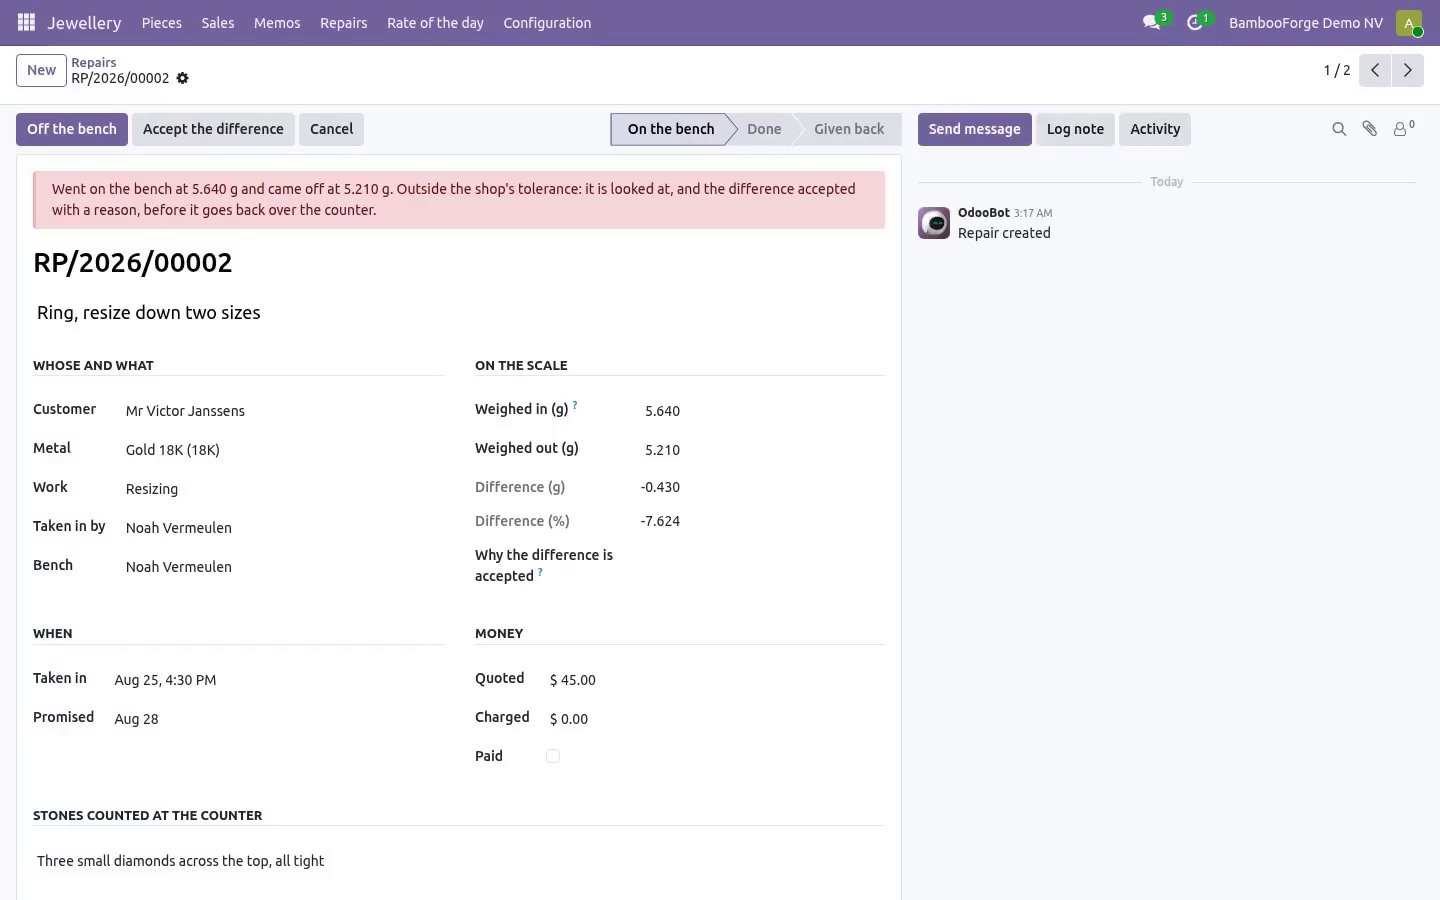Open the Metal field dropdown
Image resolution: width=1440 pixels, height=900 pixels.
click(x=284, y=450)
